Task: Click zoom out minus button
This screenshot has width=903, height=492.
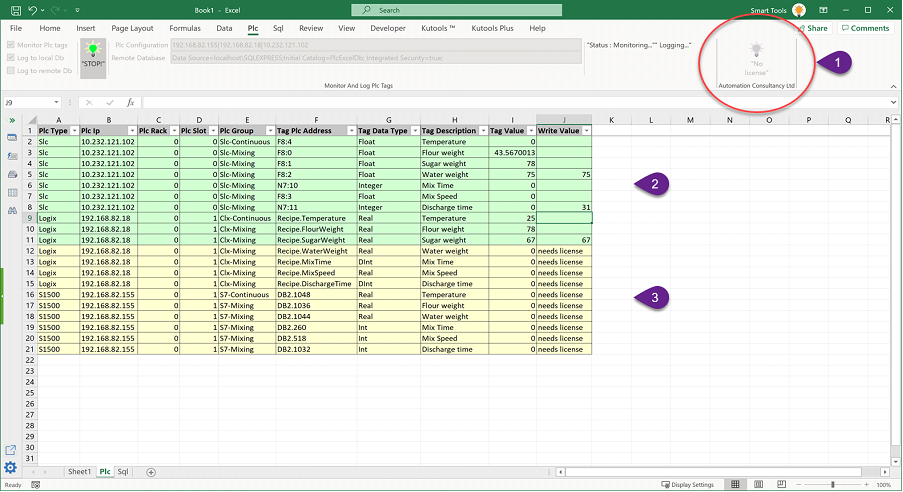Action: [797, 485]
